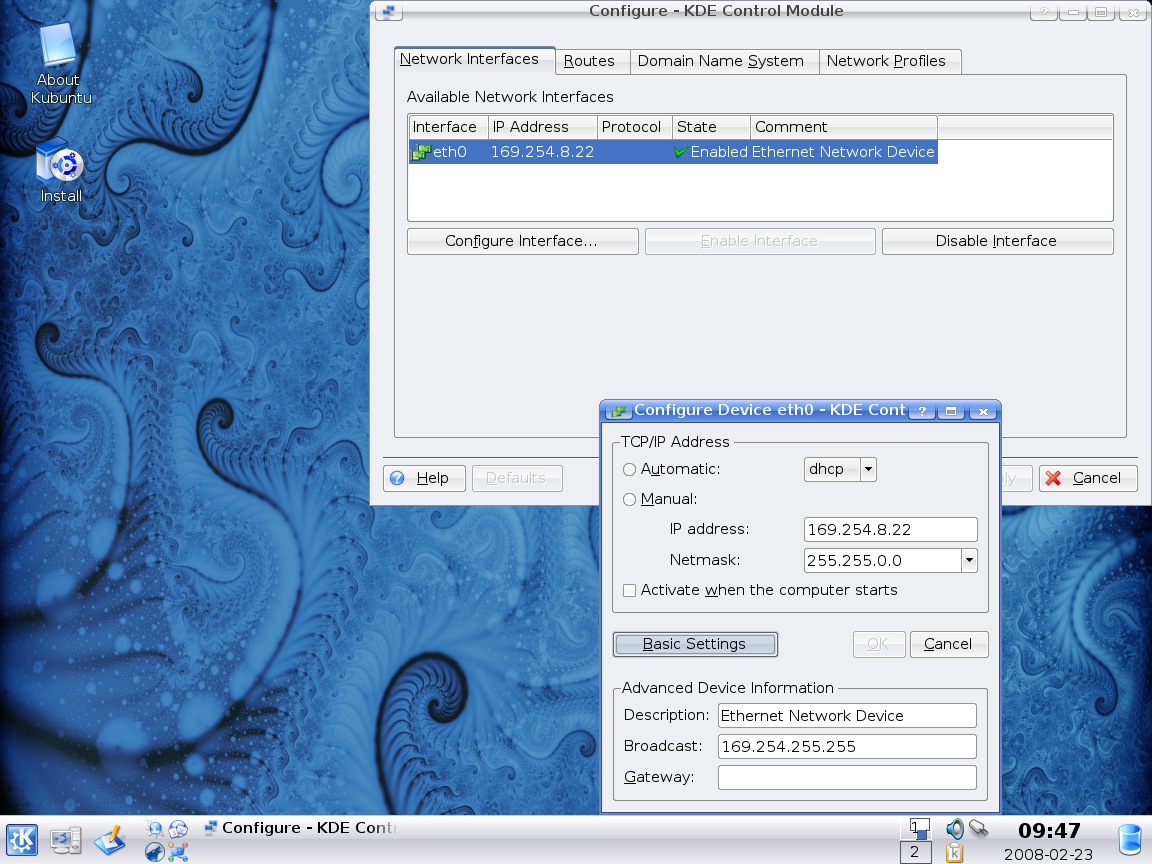Click Cancel in the eth0 device dialog
Viewport: 1152px width, 864px height.
[x=949, y=644]
